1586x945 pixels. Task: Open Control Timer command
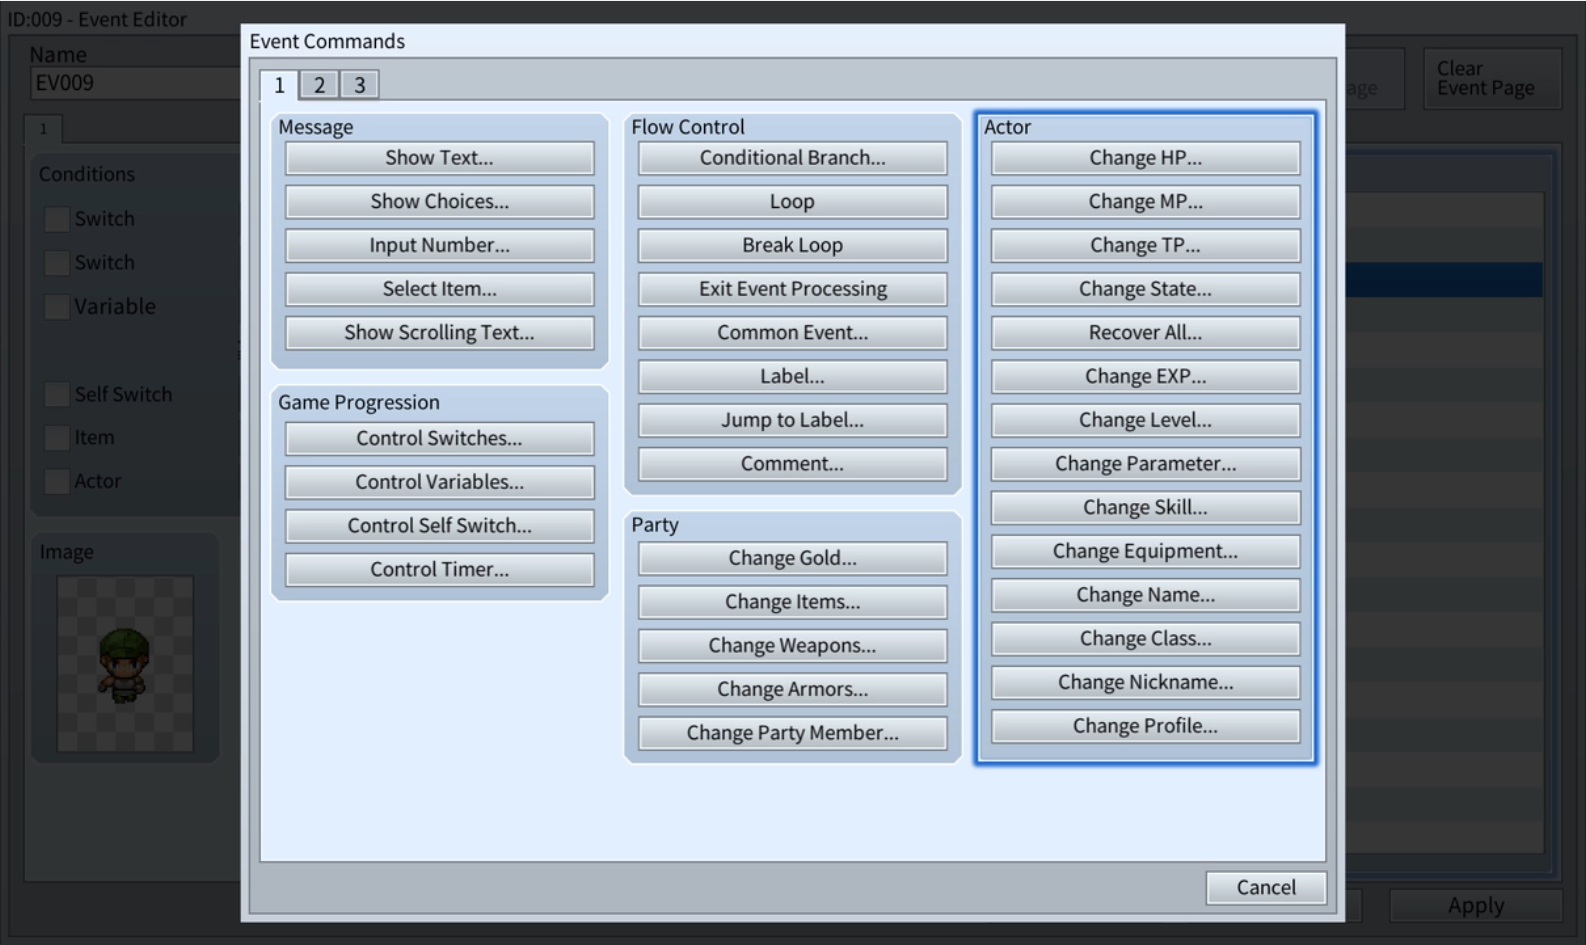click(x=439, y=570)
